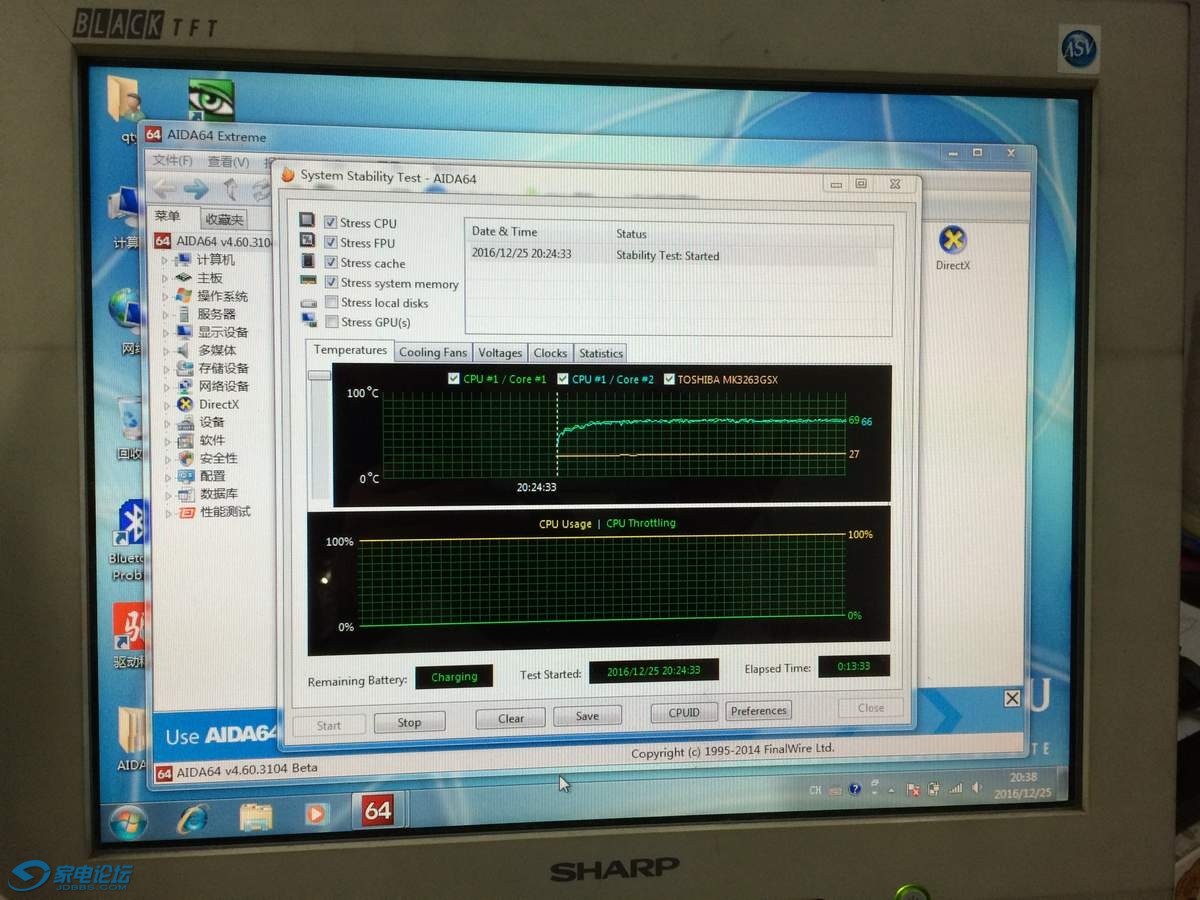Click the volume speaker icon in system tray

pyautogui.click(x=977, y=788)
